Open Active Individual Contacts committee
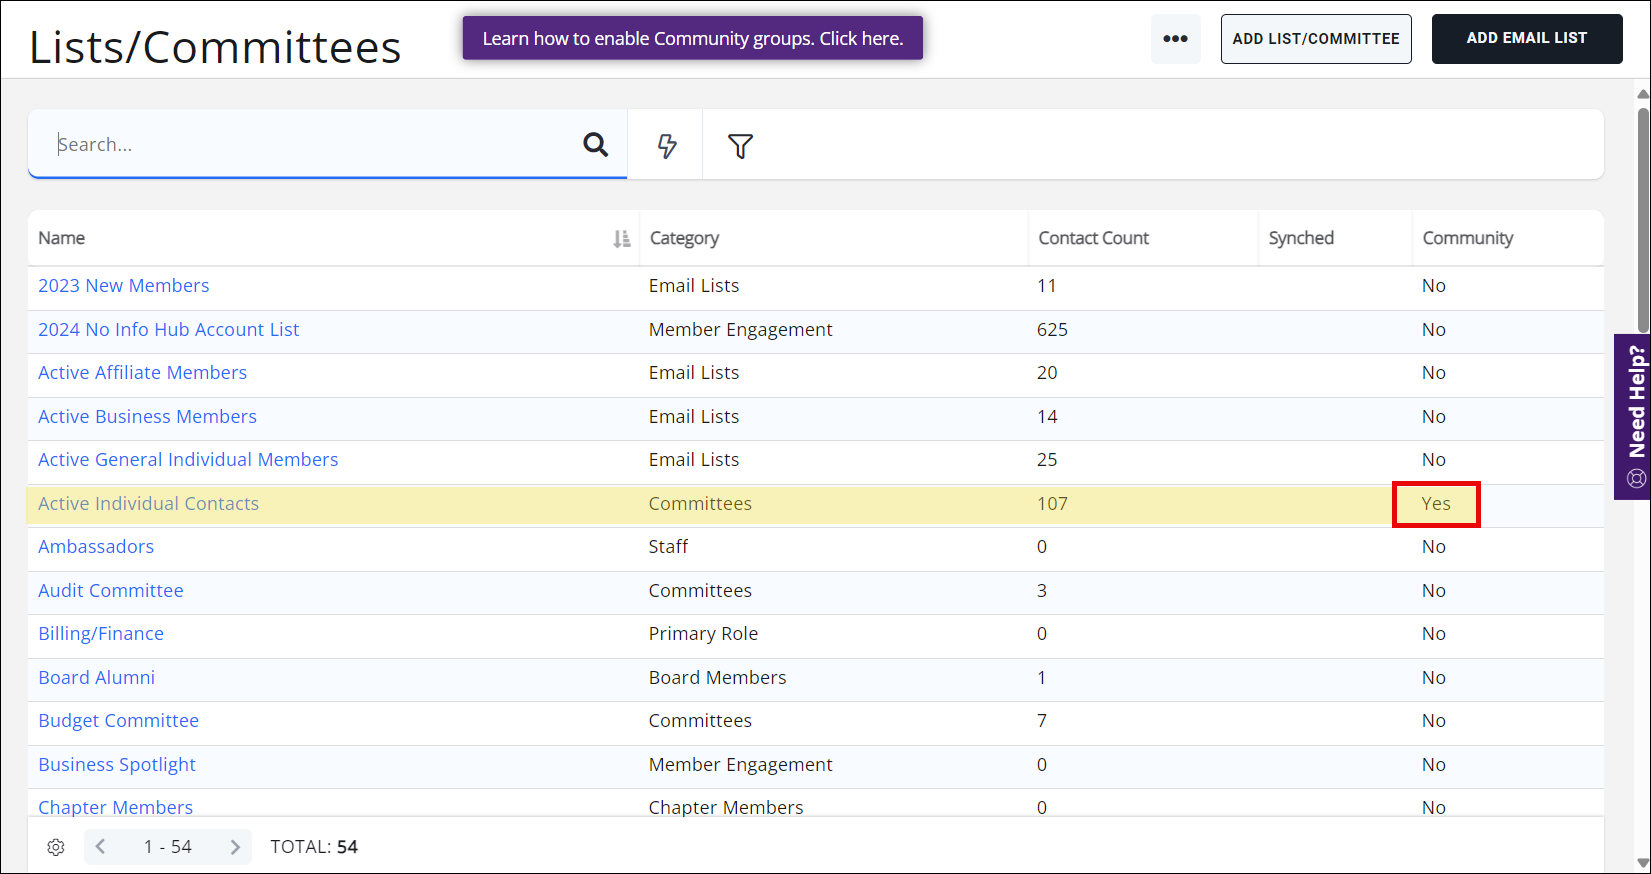Screen dimensions: 1651x874 pos(148,504)
